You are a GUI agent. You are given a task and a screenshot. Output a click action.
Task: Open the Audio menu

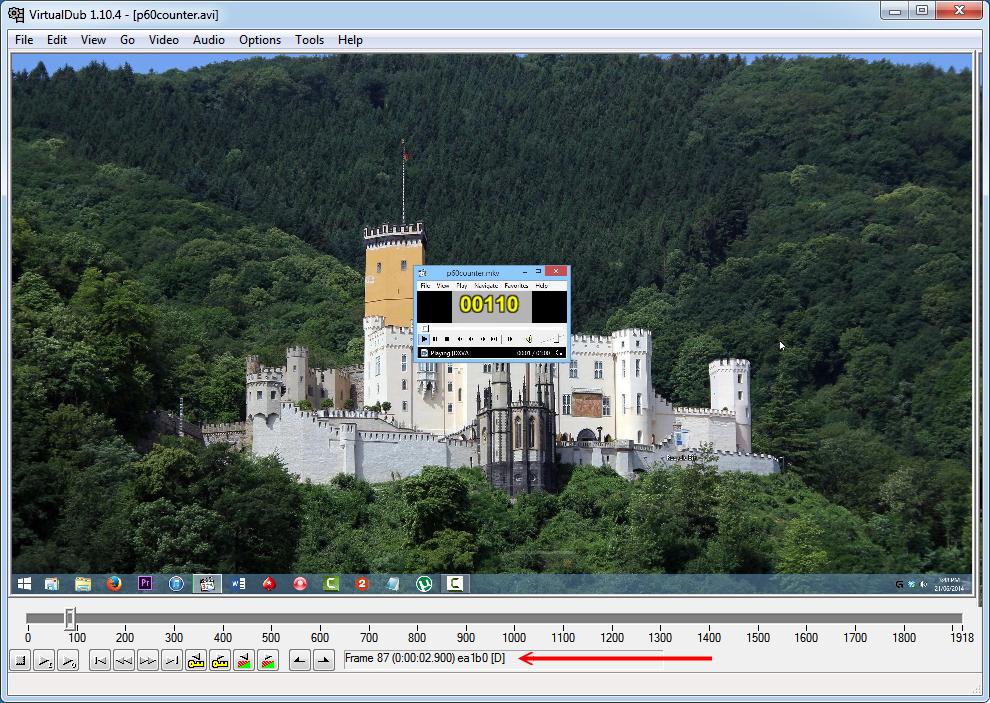tap(209, 40)
